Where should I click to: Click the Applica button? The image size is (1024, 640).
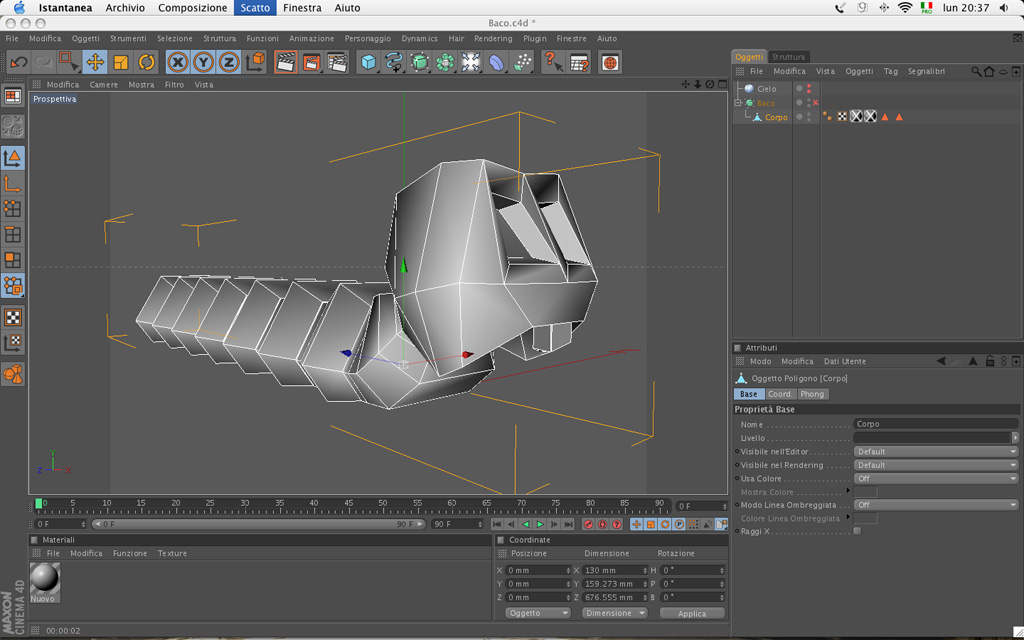tap(691, 613)
